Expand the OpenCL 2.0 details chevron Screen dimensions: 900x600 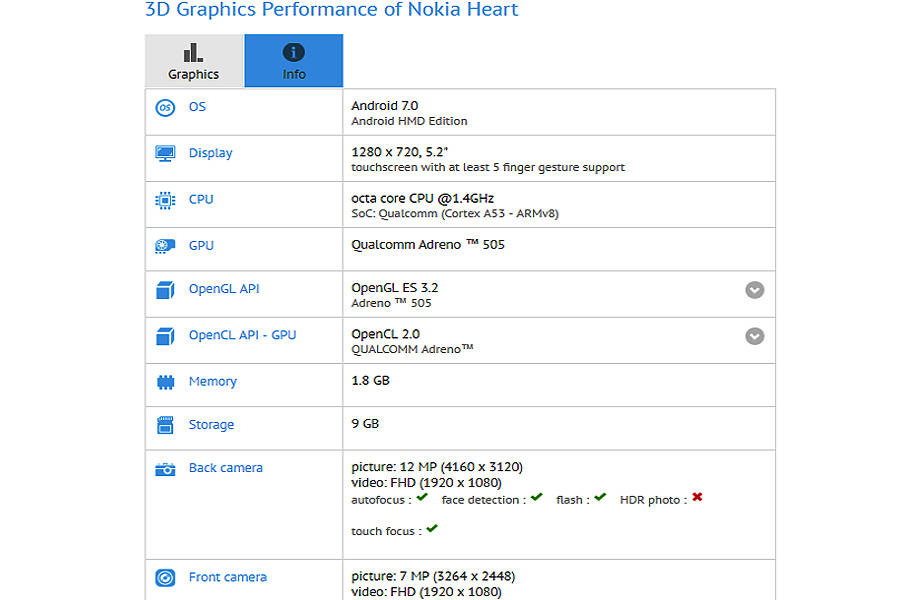coord(755,336)
